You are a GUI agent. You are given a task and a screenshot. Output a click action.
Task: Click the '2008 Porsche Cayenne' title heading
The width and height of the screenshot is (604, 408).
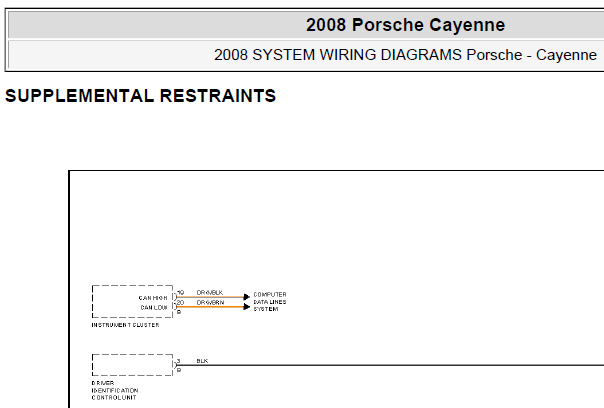[405, 25]
